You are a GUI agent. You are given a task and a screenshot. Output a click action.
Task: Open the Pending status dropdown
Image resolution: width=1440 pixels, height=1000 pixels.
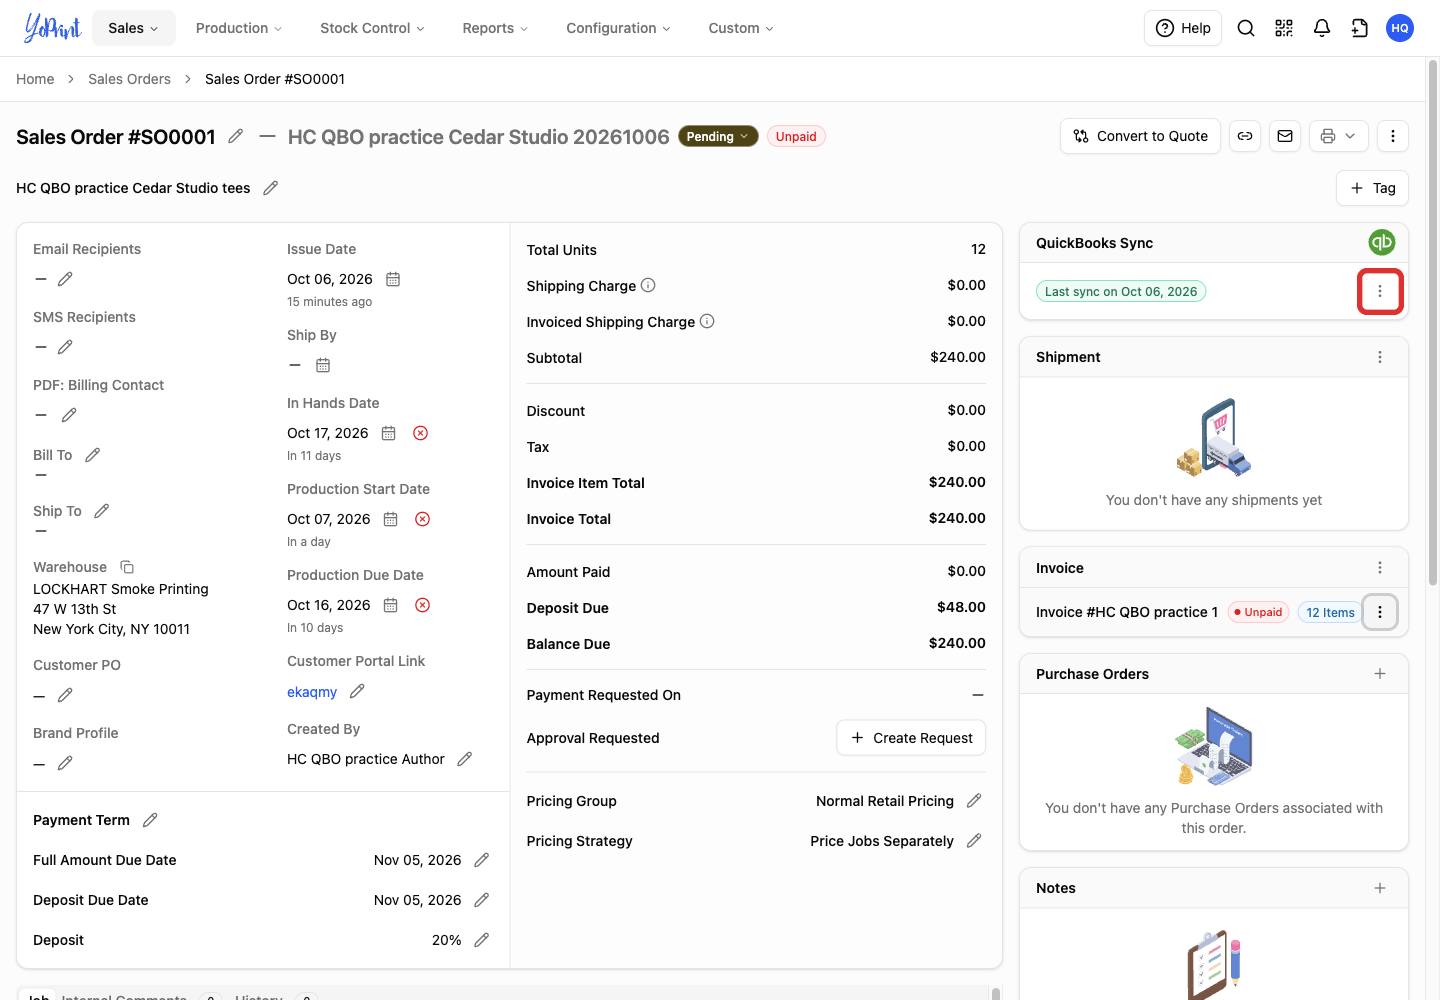click(x=718, y=136)
